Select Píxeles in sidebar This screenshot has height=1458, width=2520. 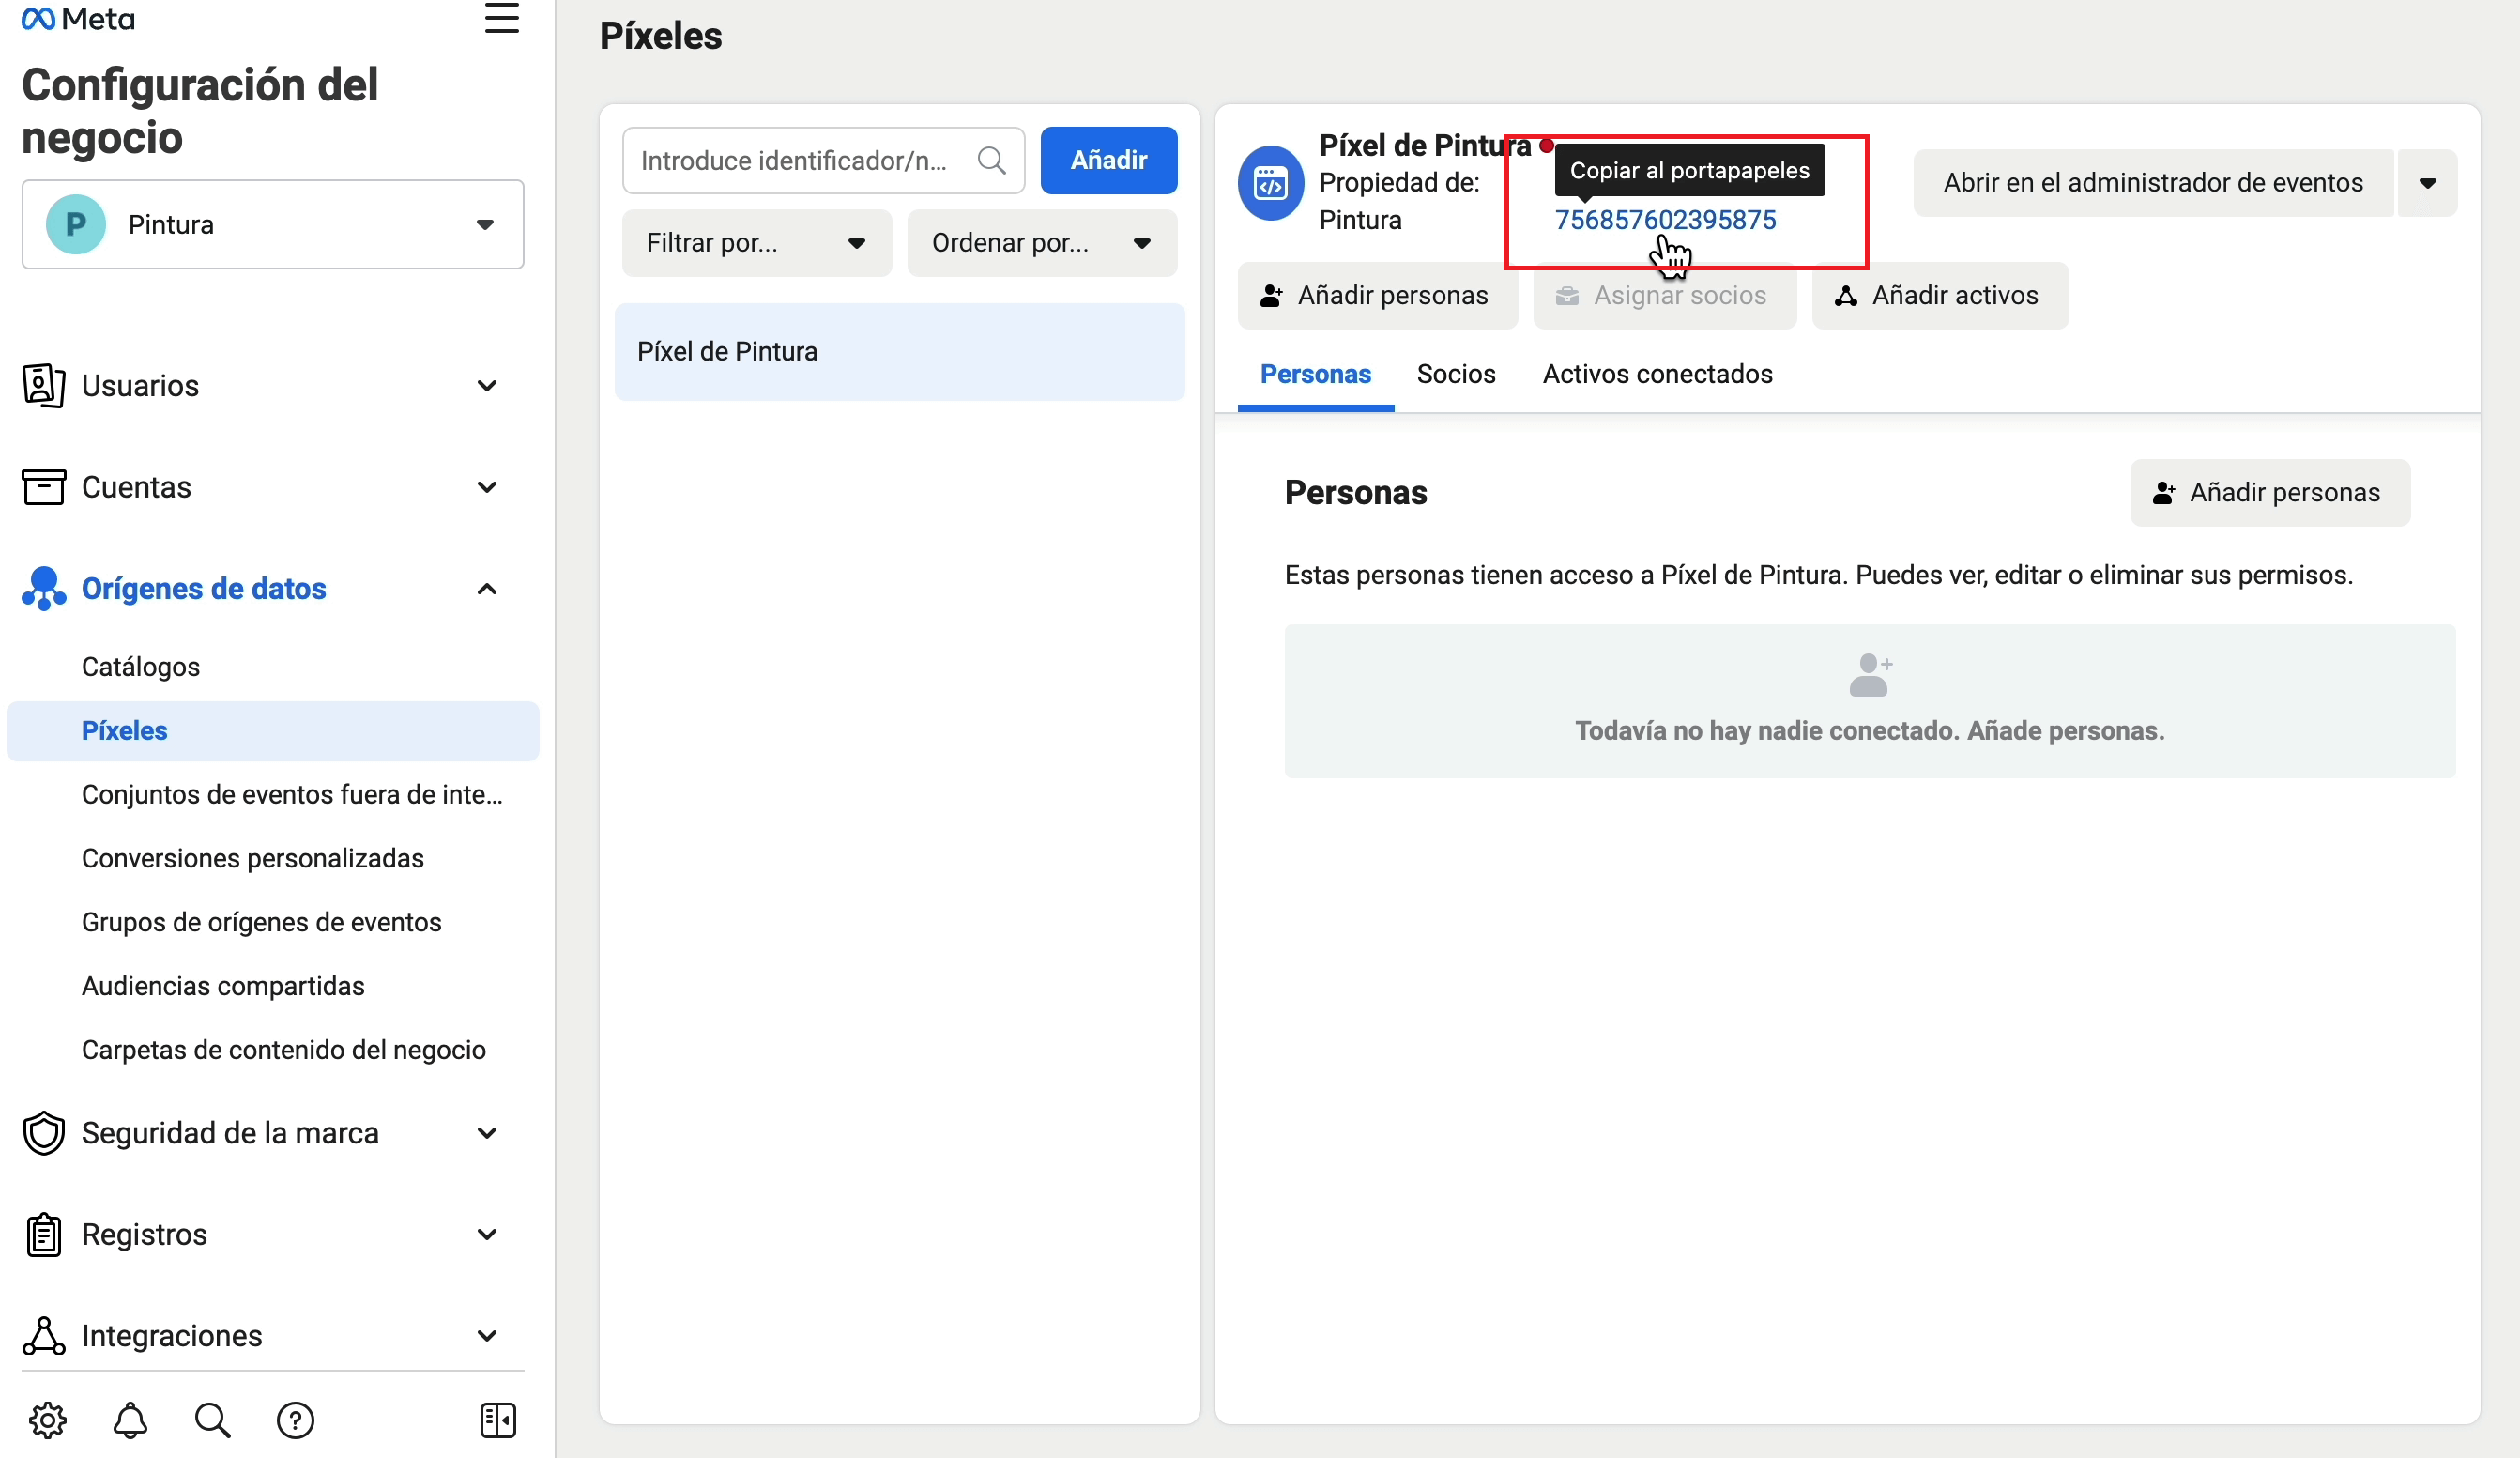[x=272, y=731]
